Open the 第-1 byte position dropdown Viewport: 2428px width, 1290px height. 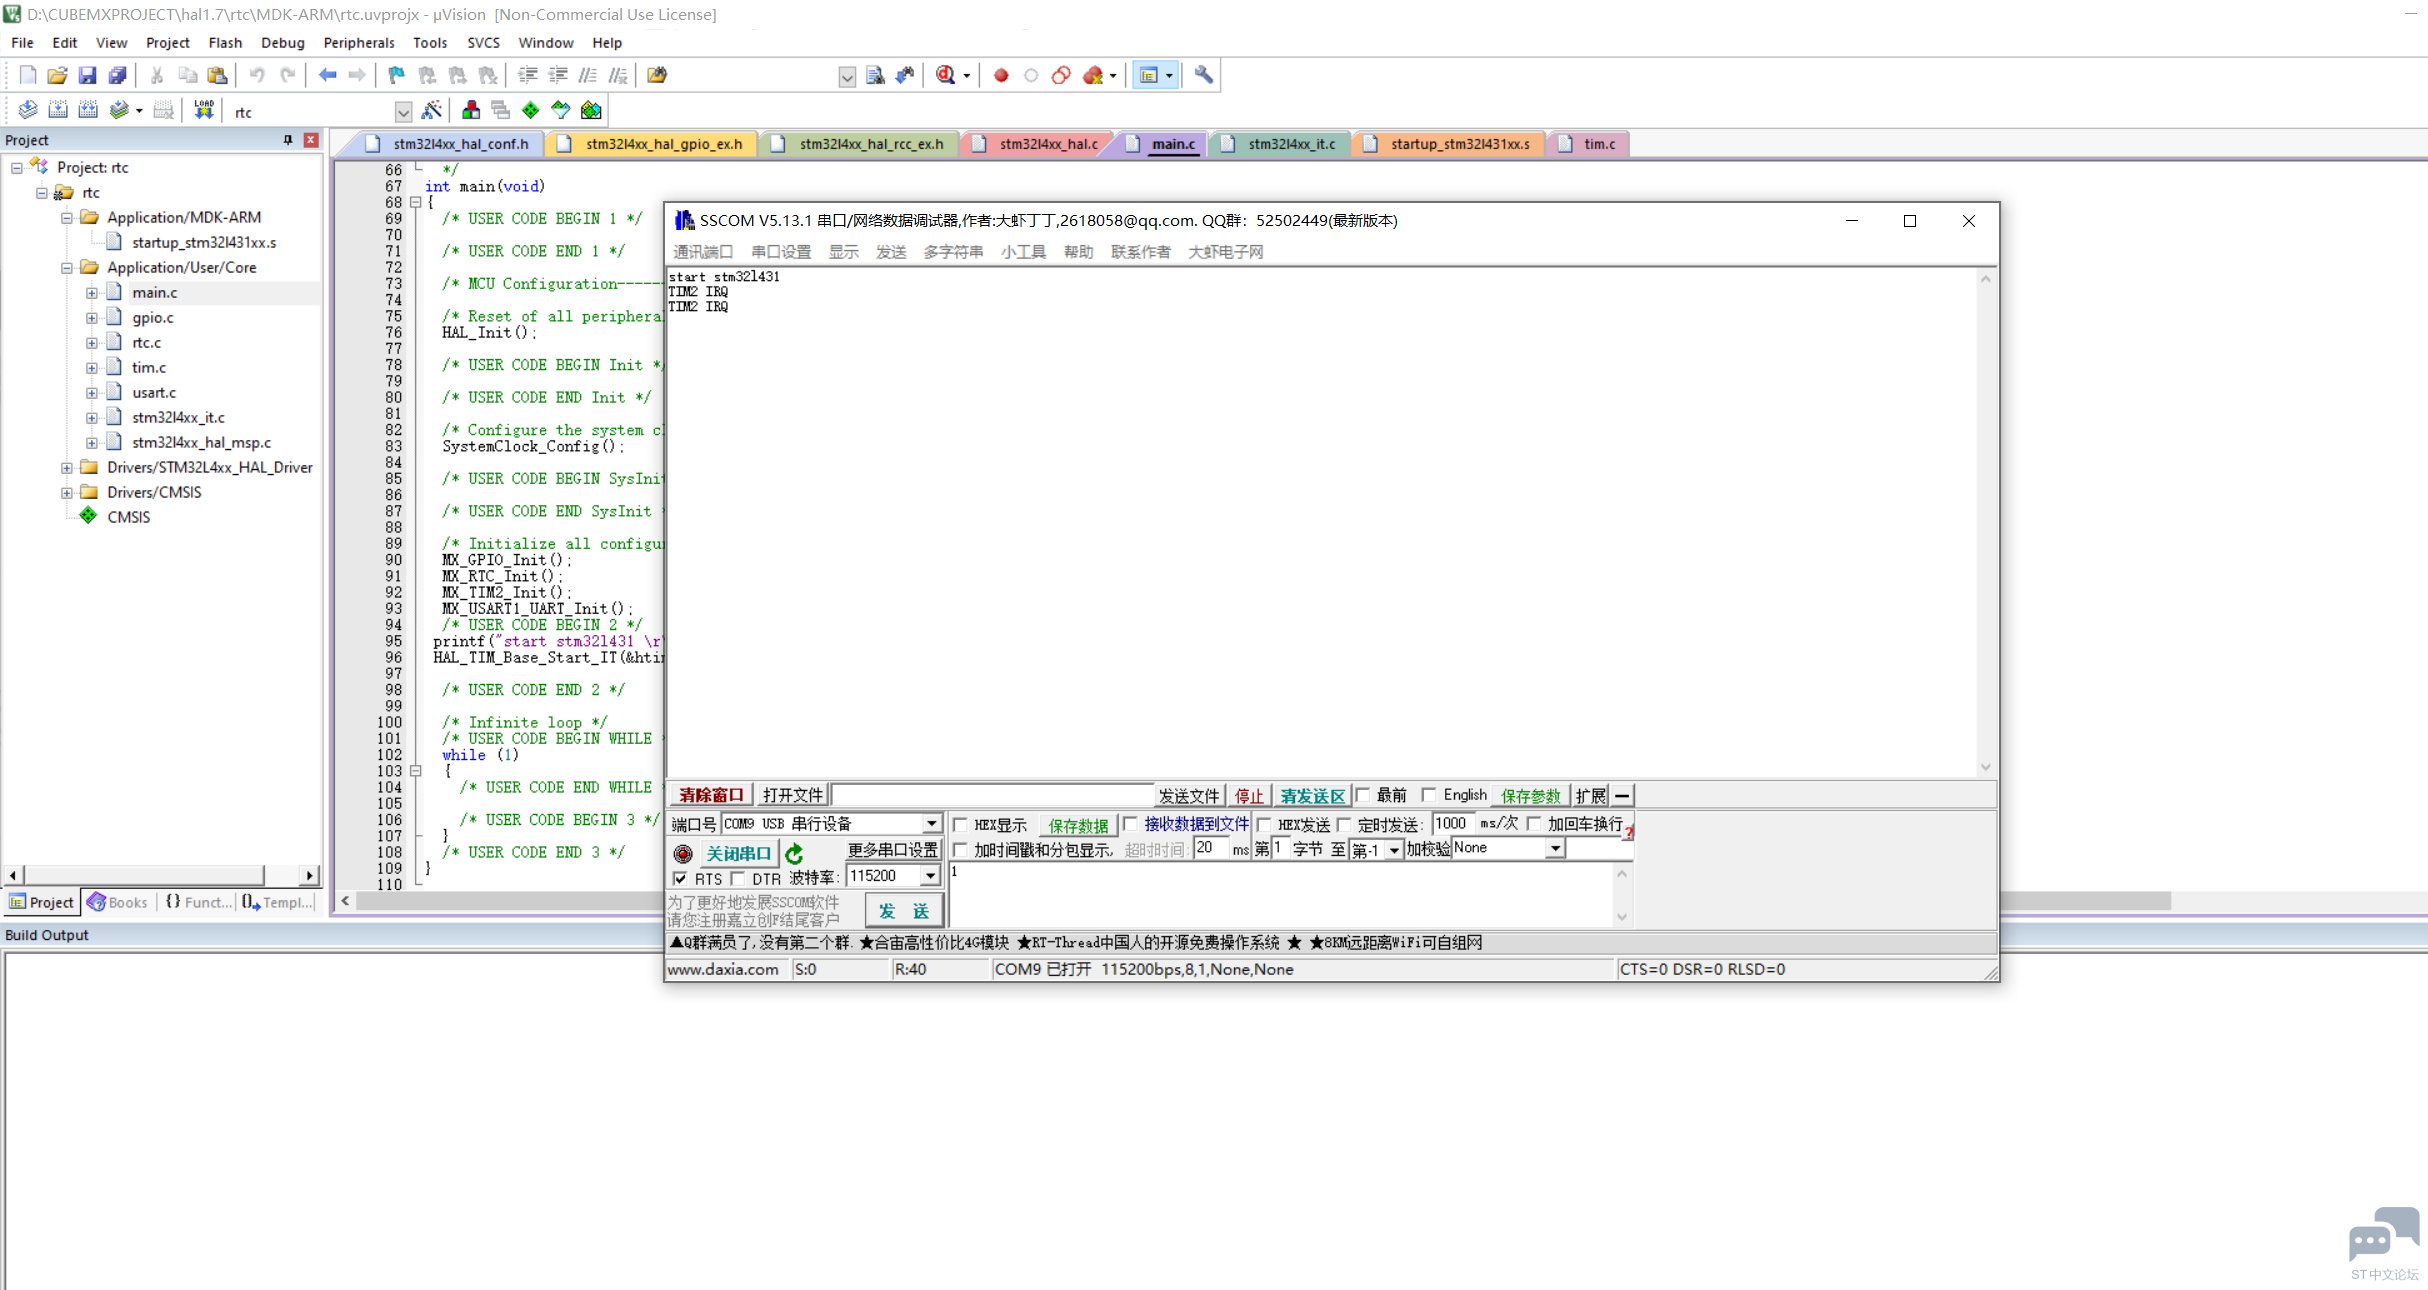click(x=1393, y=850)
